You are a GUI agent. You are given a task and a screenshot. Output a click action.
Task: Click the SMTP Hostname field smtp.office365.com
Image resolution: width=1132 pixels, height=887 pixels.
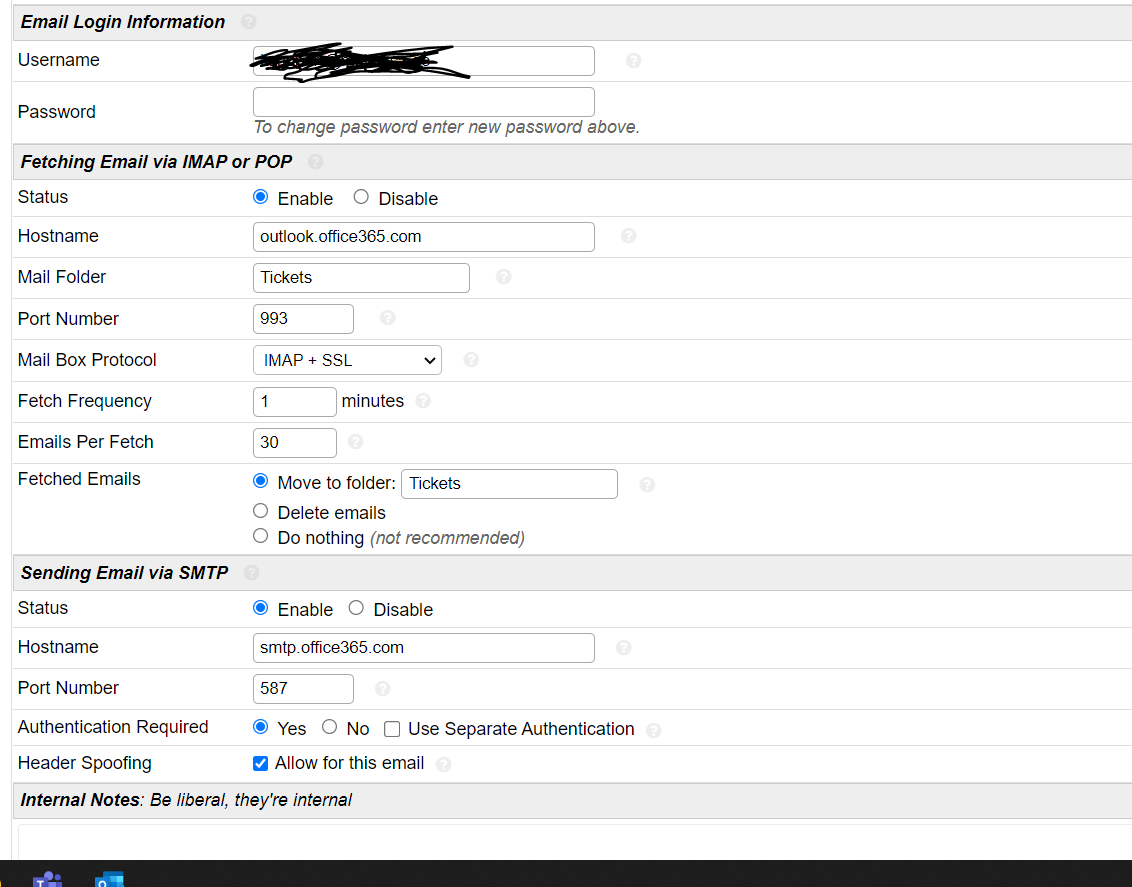[x=423, y=648]
